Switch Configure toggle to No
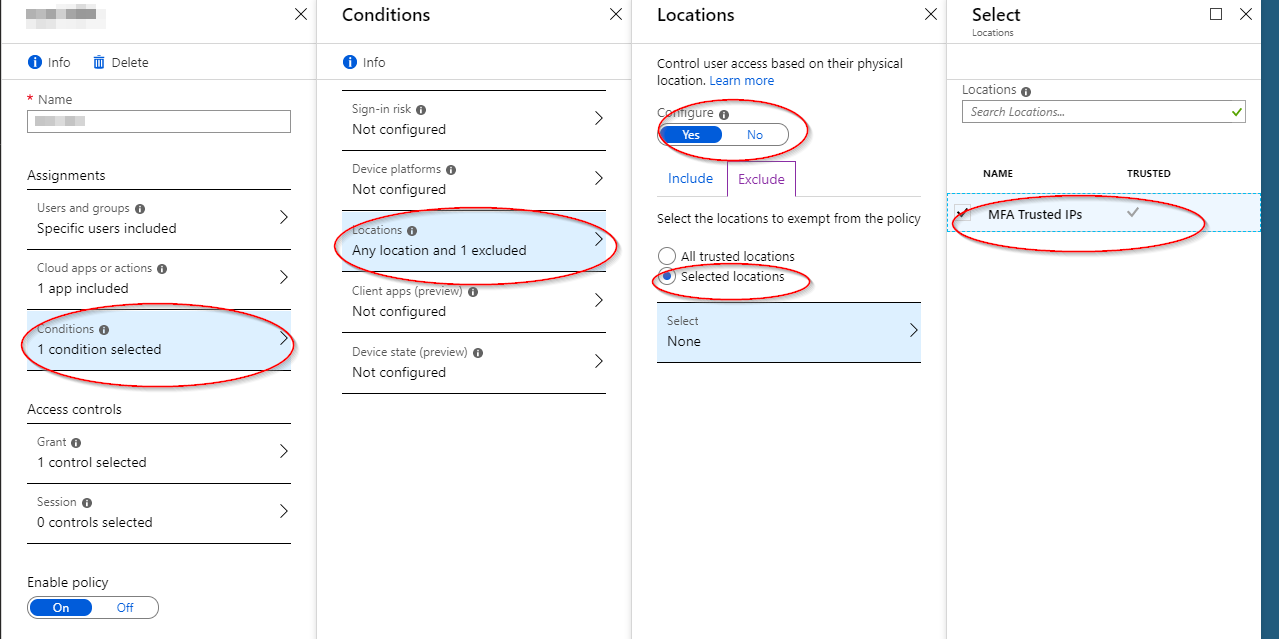This screenshot has width=1279, height=639. point(755,135)
